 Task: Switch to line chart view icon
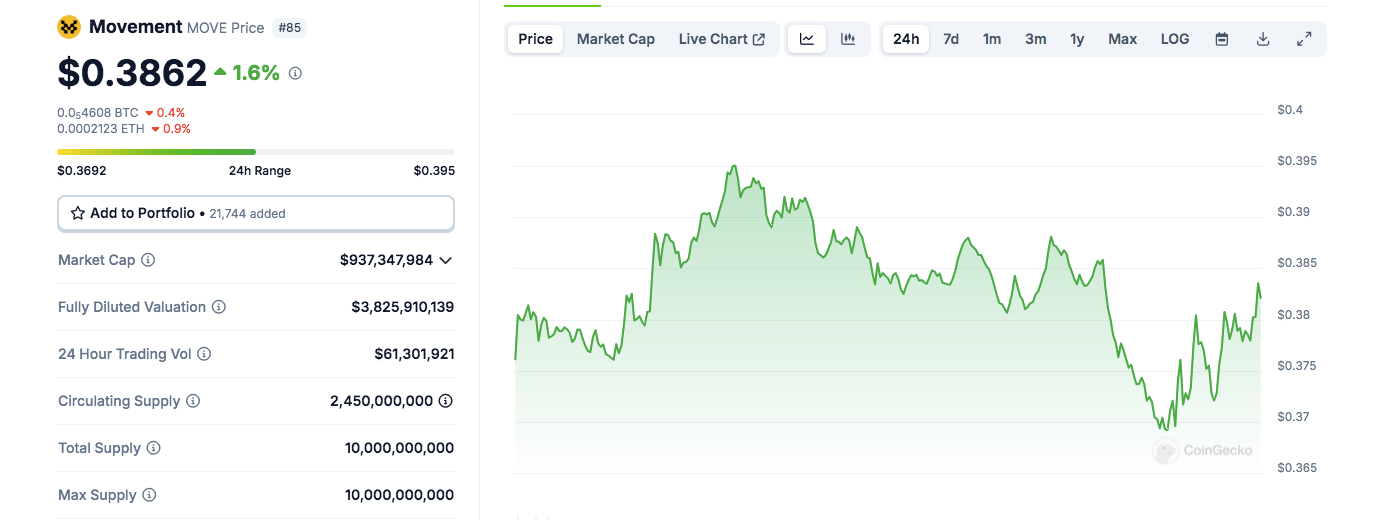pos(807,39)
